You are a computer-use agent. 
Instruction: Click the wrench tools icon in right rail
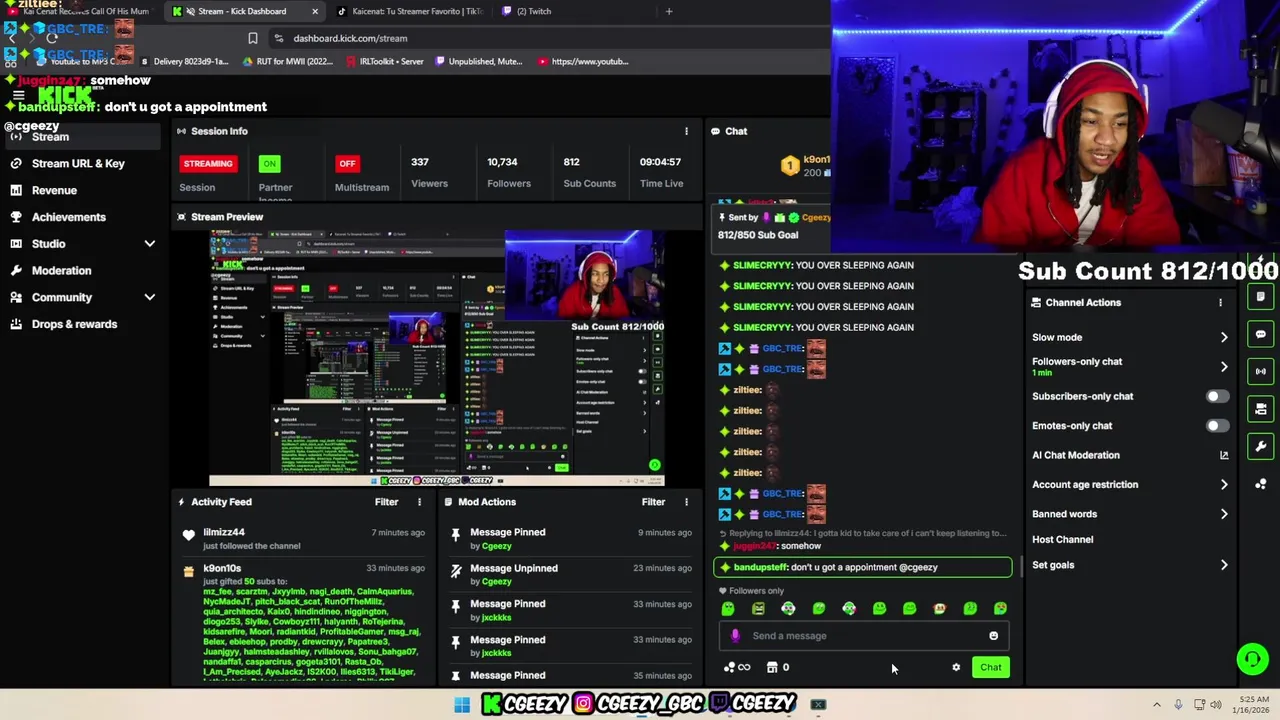[x=1261, y=446]
